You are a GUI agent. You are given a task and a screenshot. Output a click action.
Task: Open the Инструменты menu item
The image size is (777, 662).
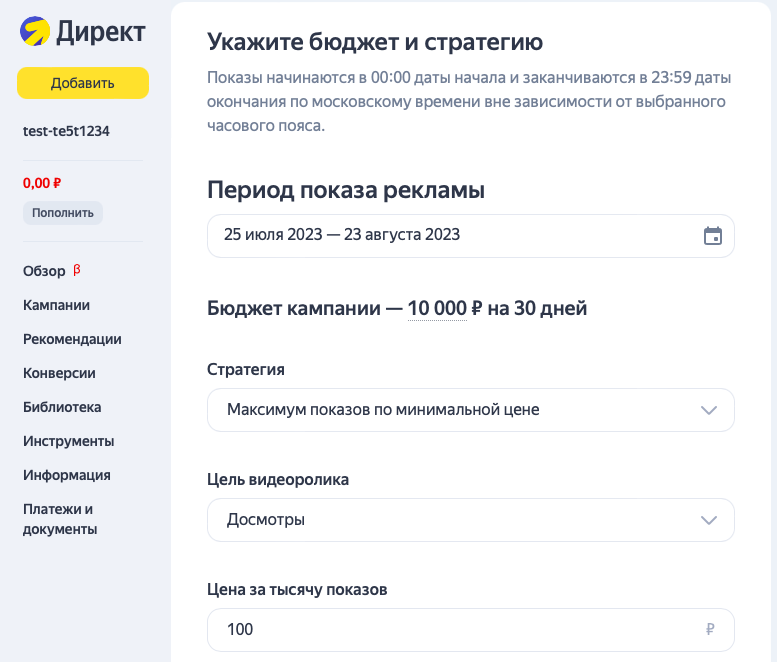[x=68, y=441]
